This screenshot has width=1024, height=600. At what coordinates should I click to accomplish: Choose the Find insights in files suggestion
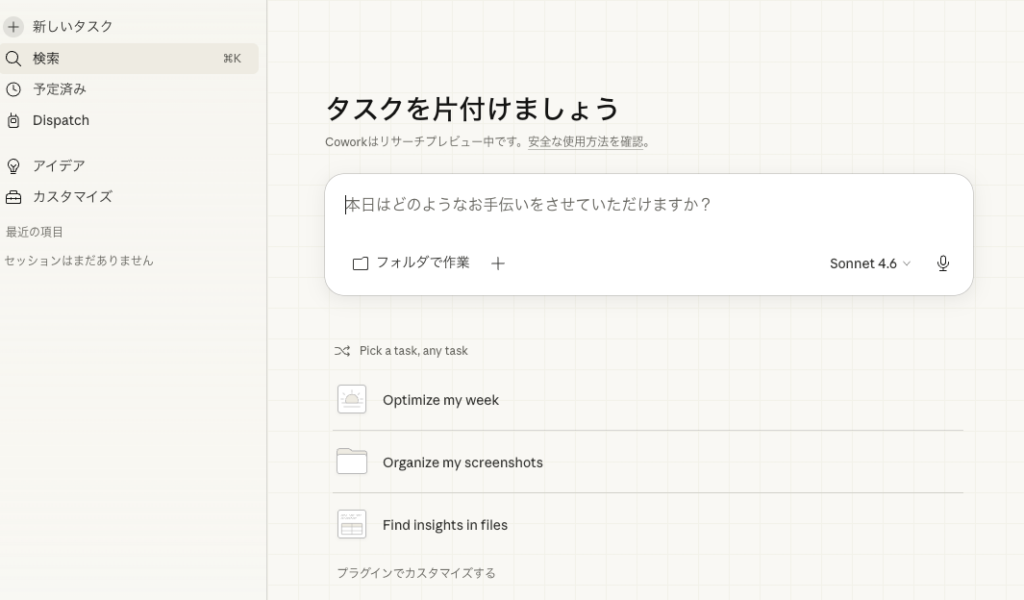point(445,525)
